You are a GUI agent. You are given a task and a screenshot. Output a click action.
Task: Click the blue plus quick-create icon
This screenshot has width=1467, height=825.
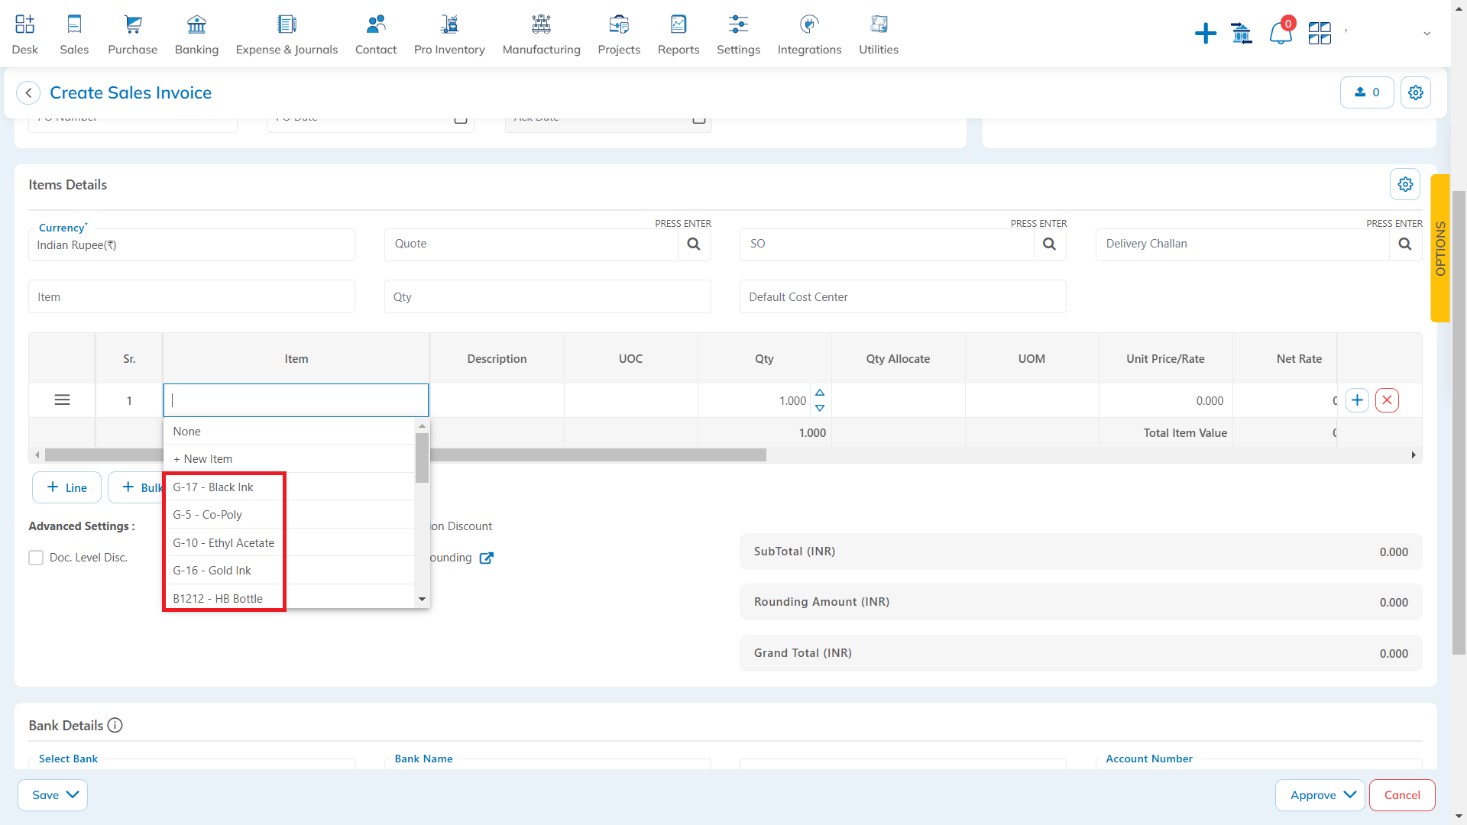tap(1206, 34)
